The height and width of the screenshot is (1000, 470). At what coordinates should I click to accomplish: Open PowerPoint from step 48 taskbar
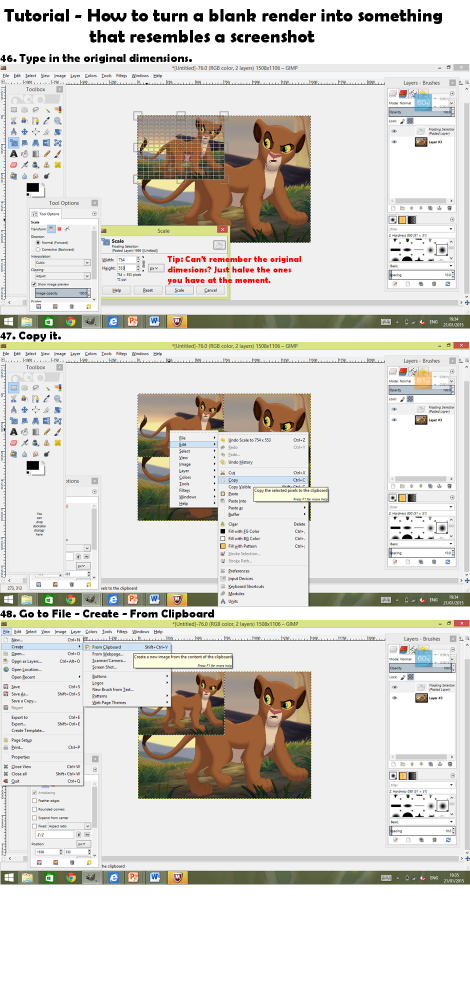tap(133, 877)
